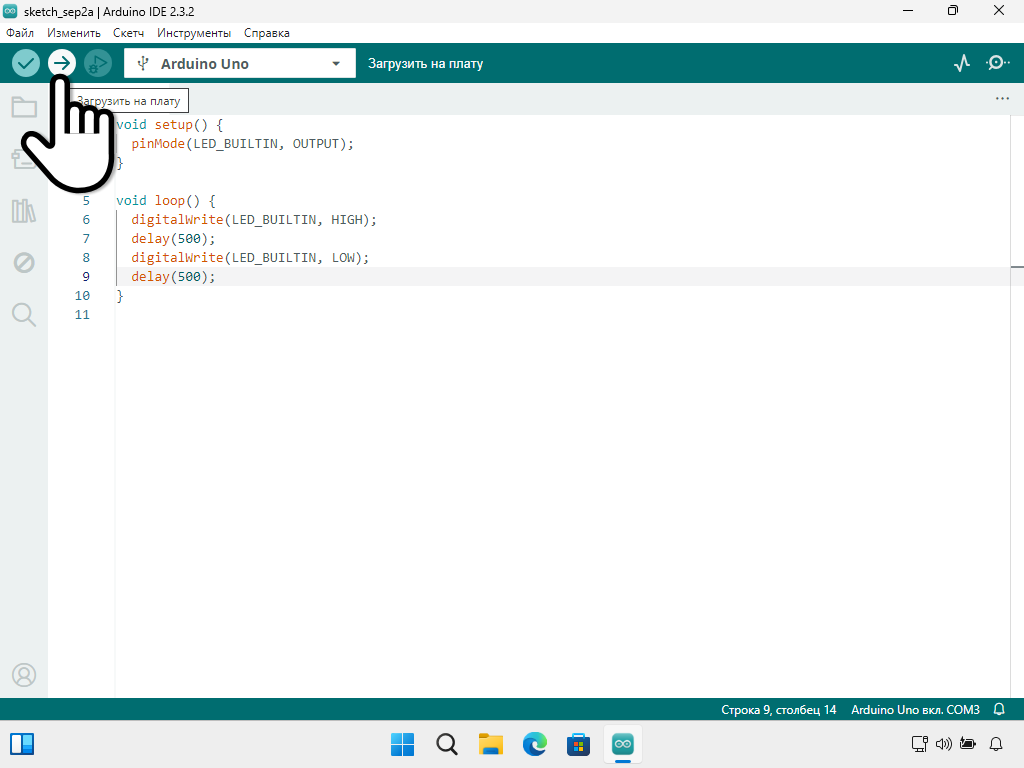
Task: Open Microsoft Store from the taskbar
Action: (x=579, y=744)
